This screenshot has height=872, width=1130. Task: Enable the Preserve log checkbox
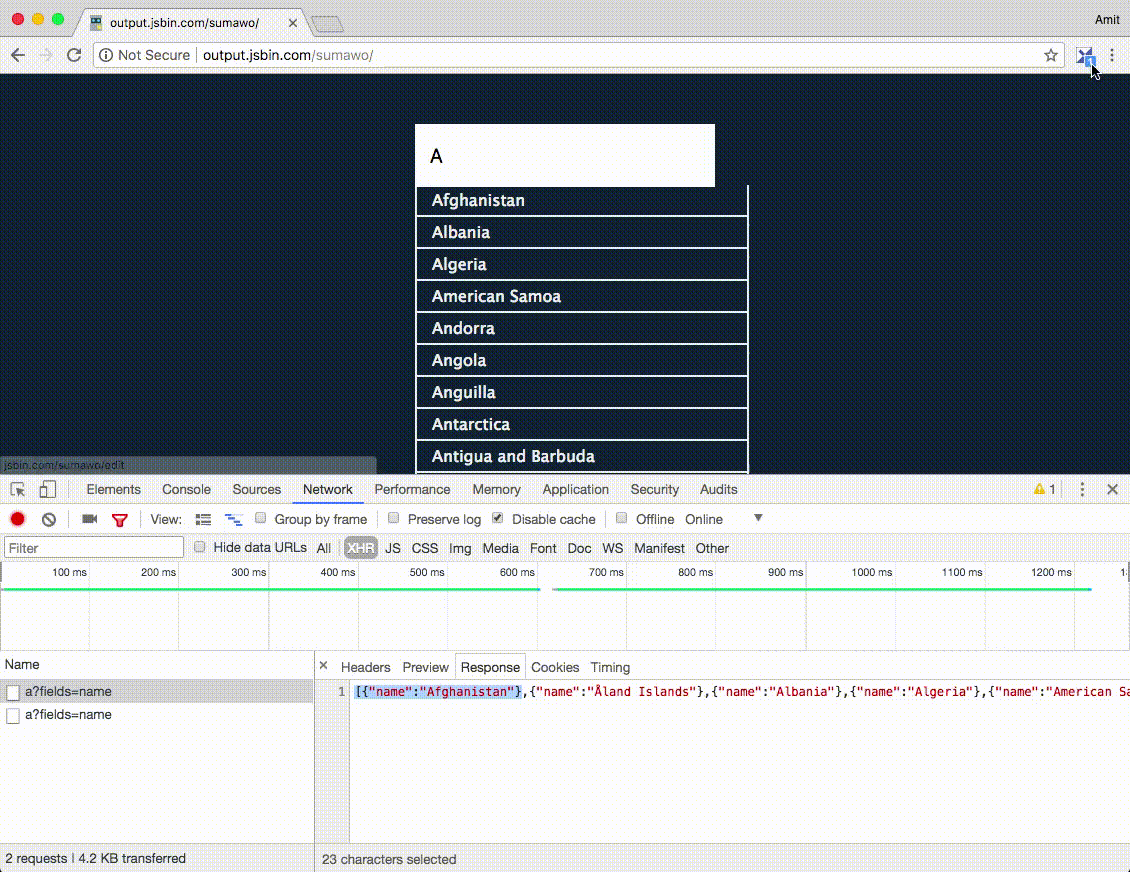[394, 518]
